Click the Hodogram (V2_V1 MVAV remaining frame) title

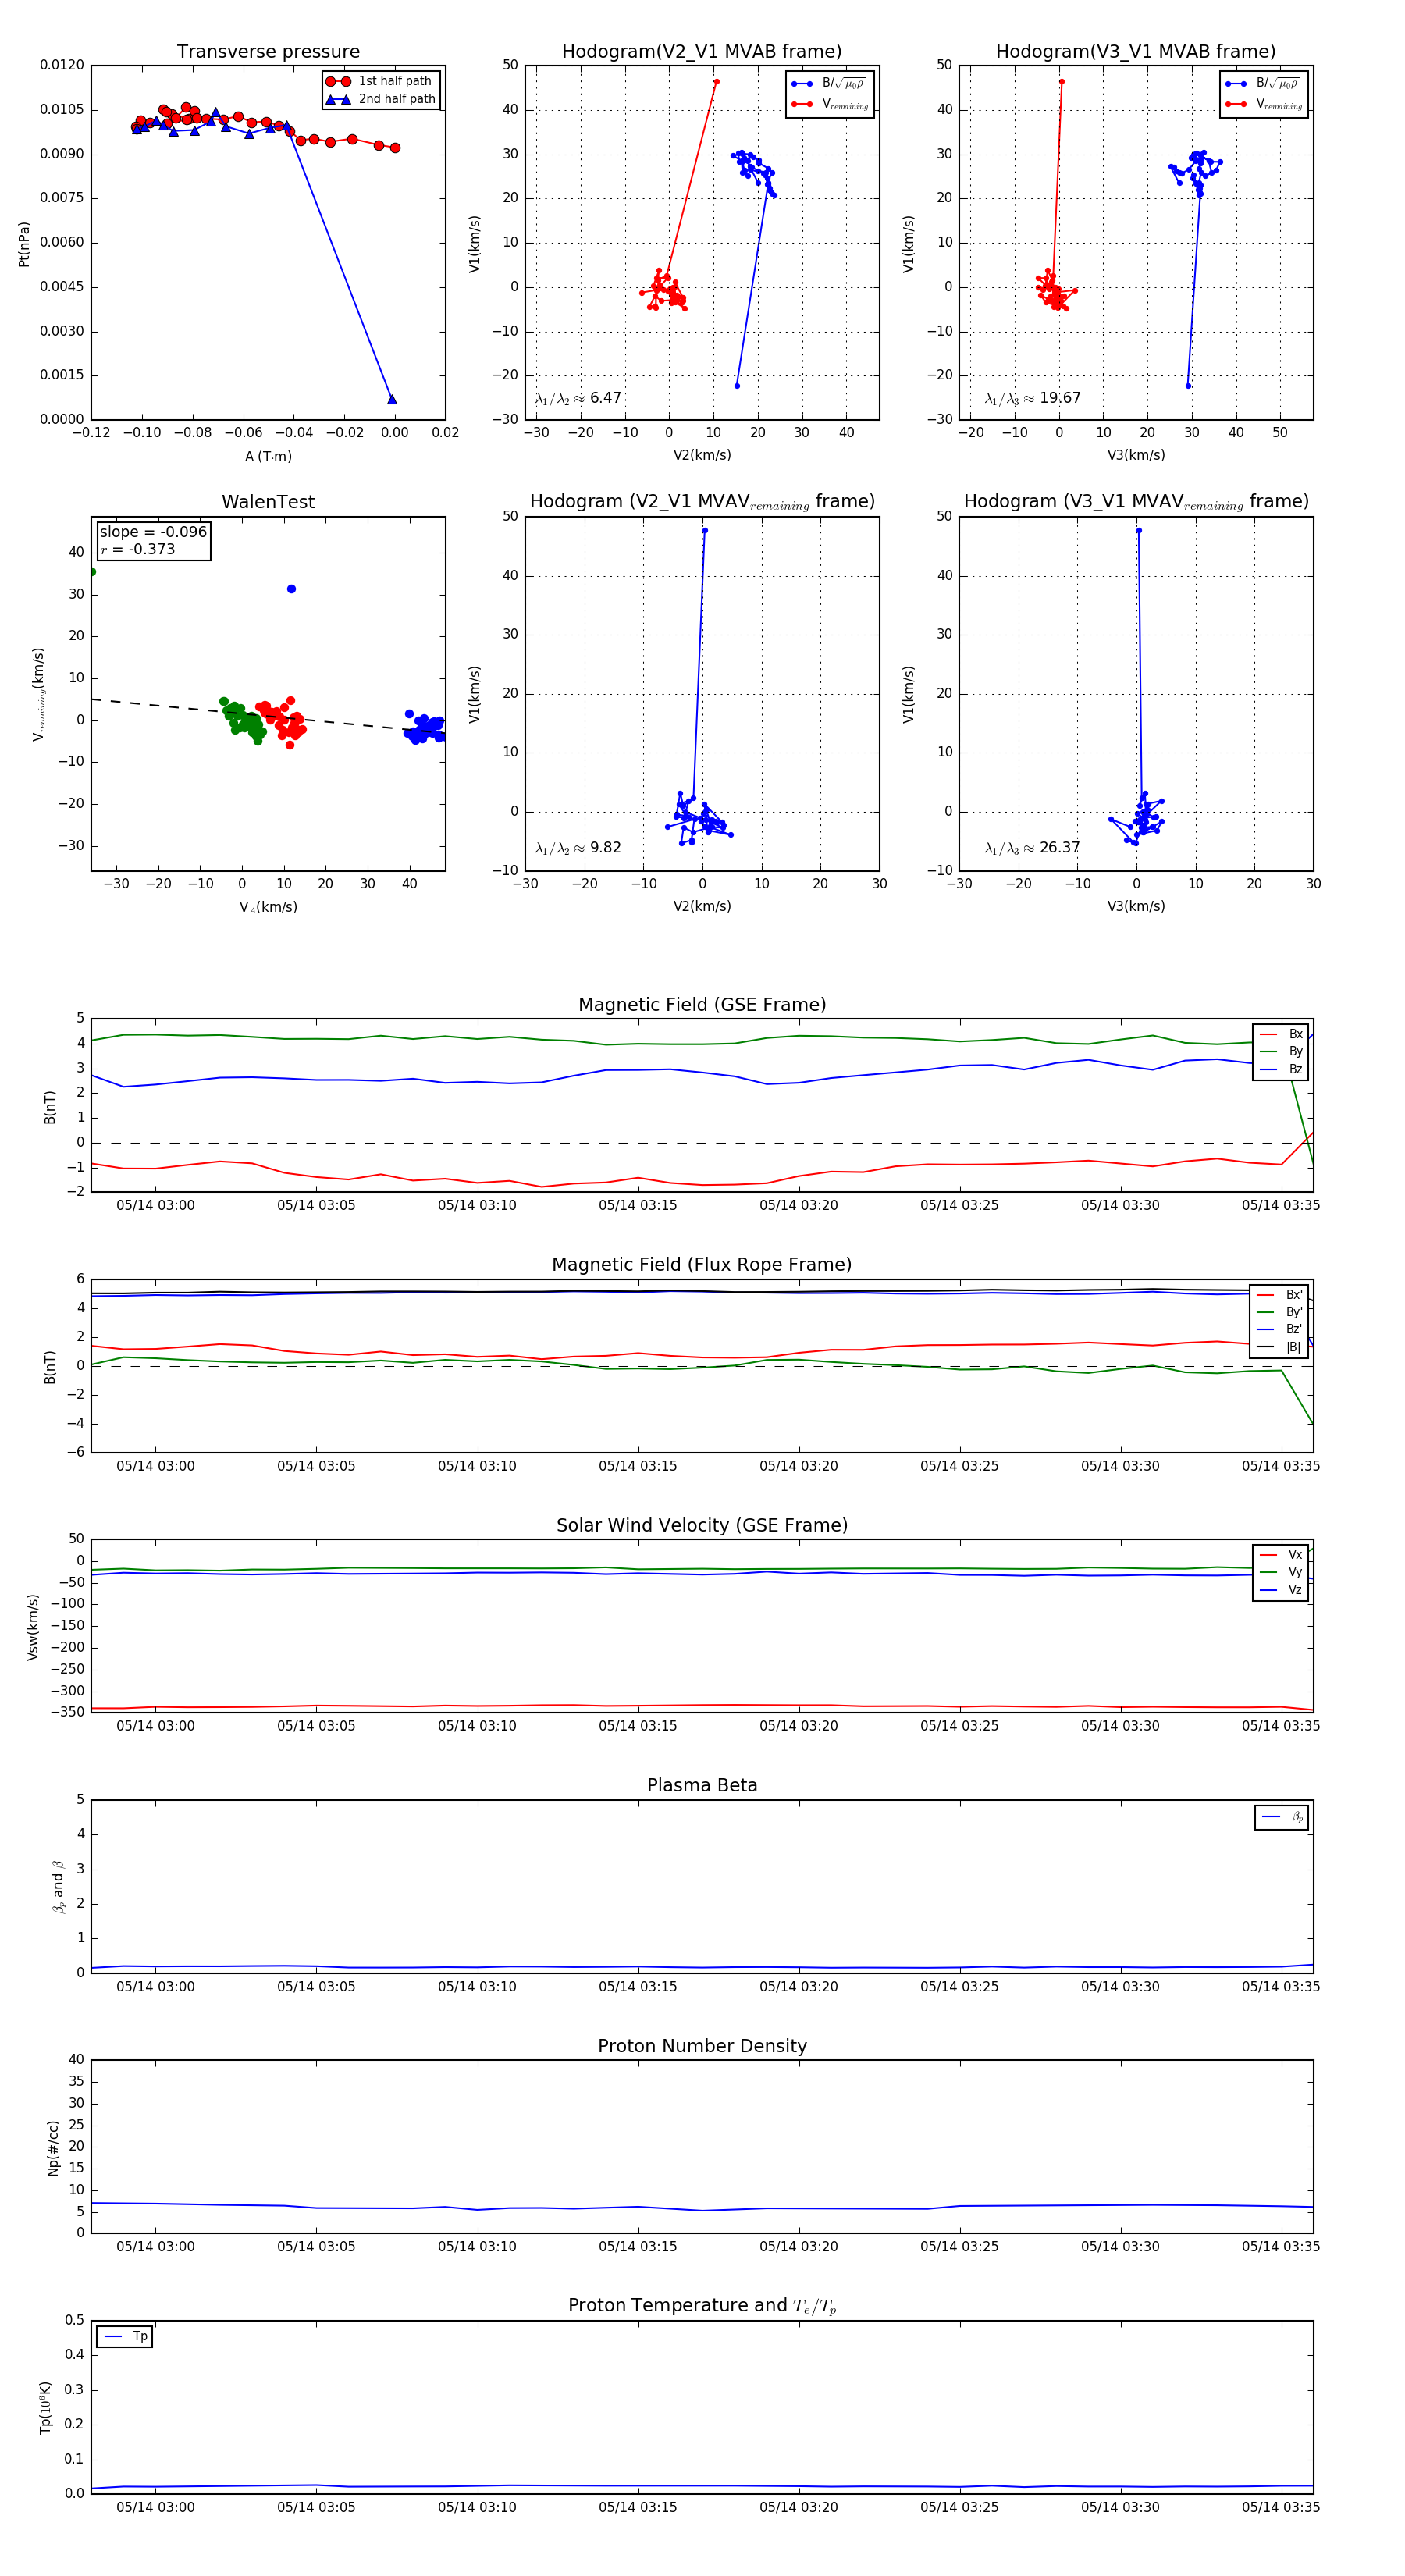(x=702, y=502)
